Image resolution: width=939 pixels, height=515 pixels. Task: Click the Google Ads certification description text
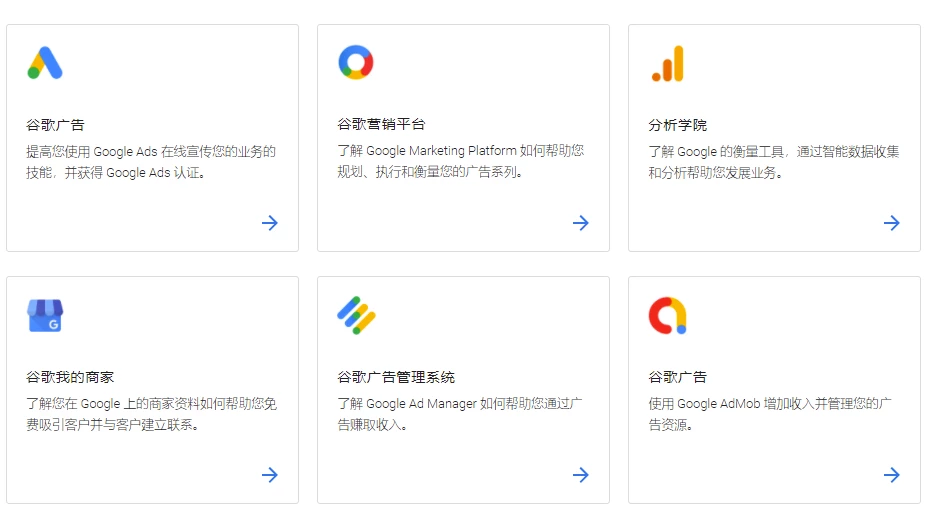point(151,162)
